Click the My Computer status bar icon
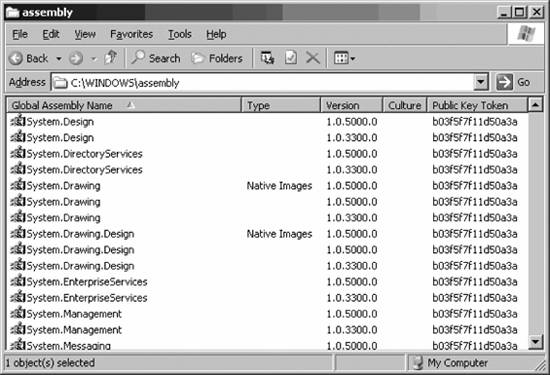 point(417,363)
